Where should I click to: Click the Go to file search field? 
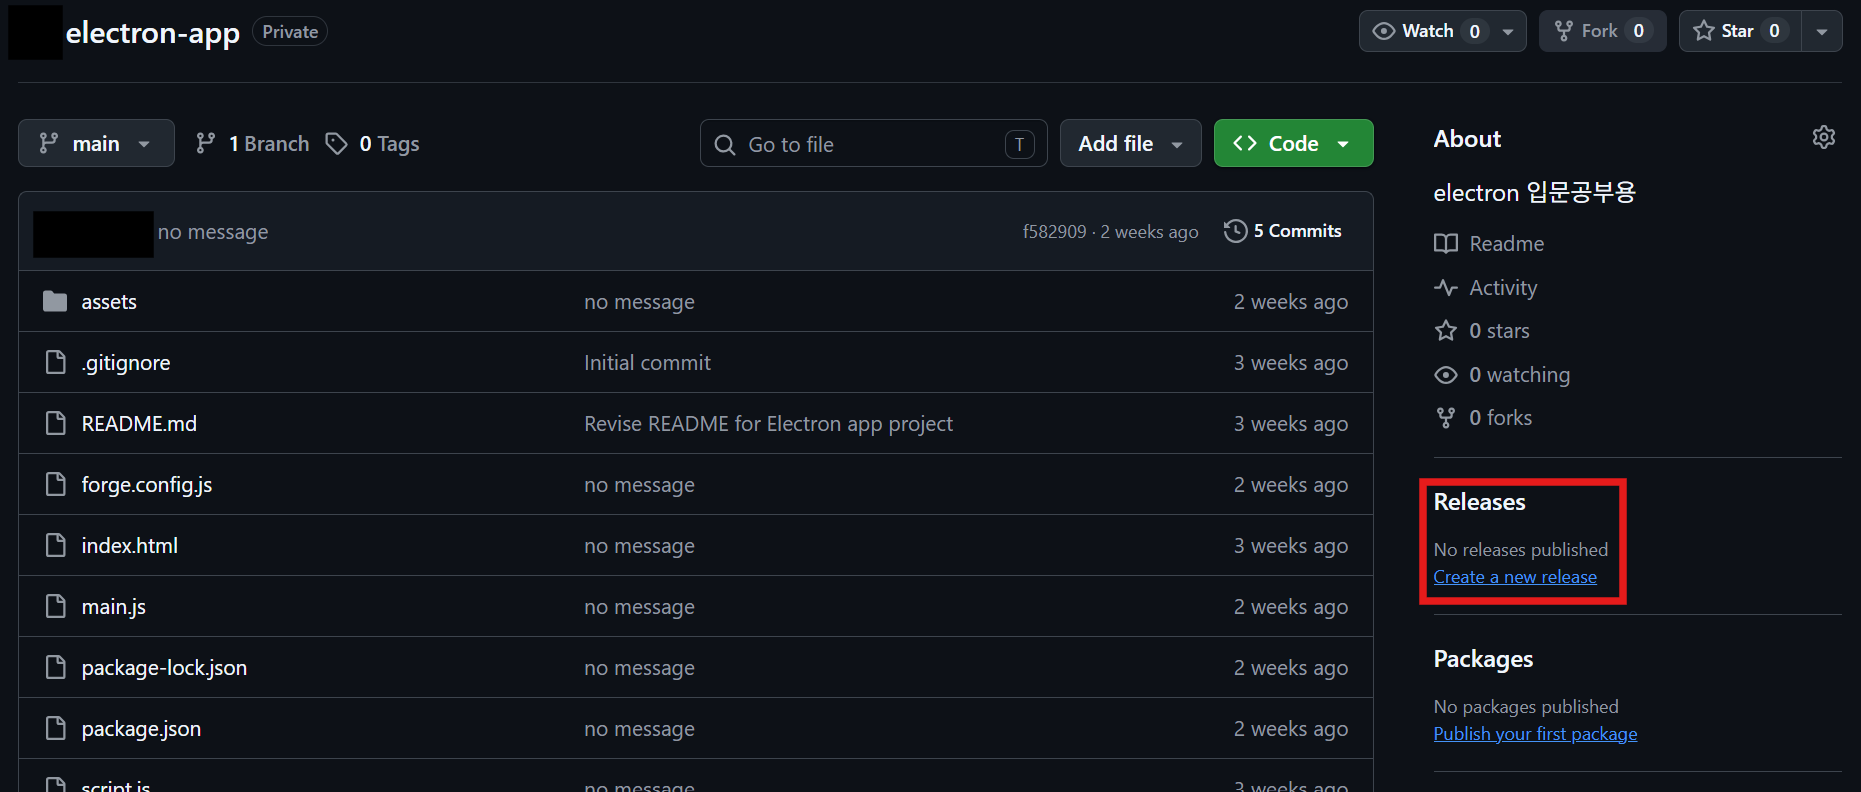point(873,143)
